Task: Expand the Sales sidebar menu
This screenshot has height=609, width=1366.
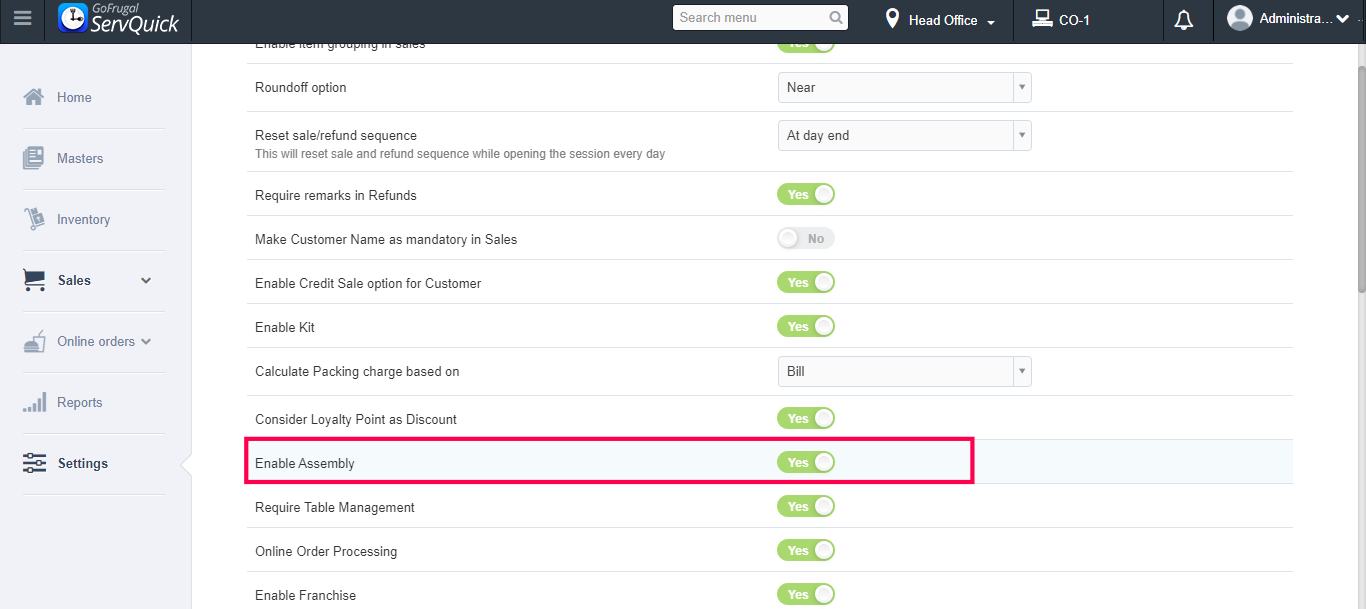Action: (146, 281)
